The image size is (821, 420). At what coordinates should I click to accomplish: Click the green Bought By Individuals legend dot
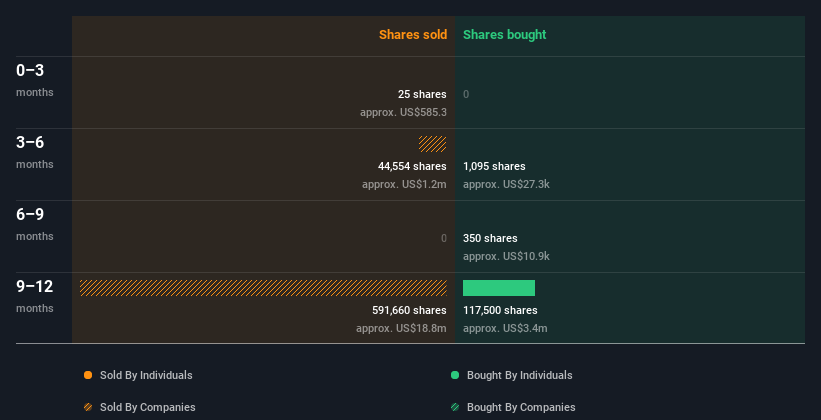(455, 375)
